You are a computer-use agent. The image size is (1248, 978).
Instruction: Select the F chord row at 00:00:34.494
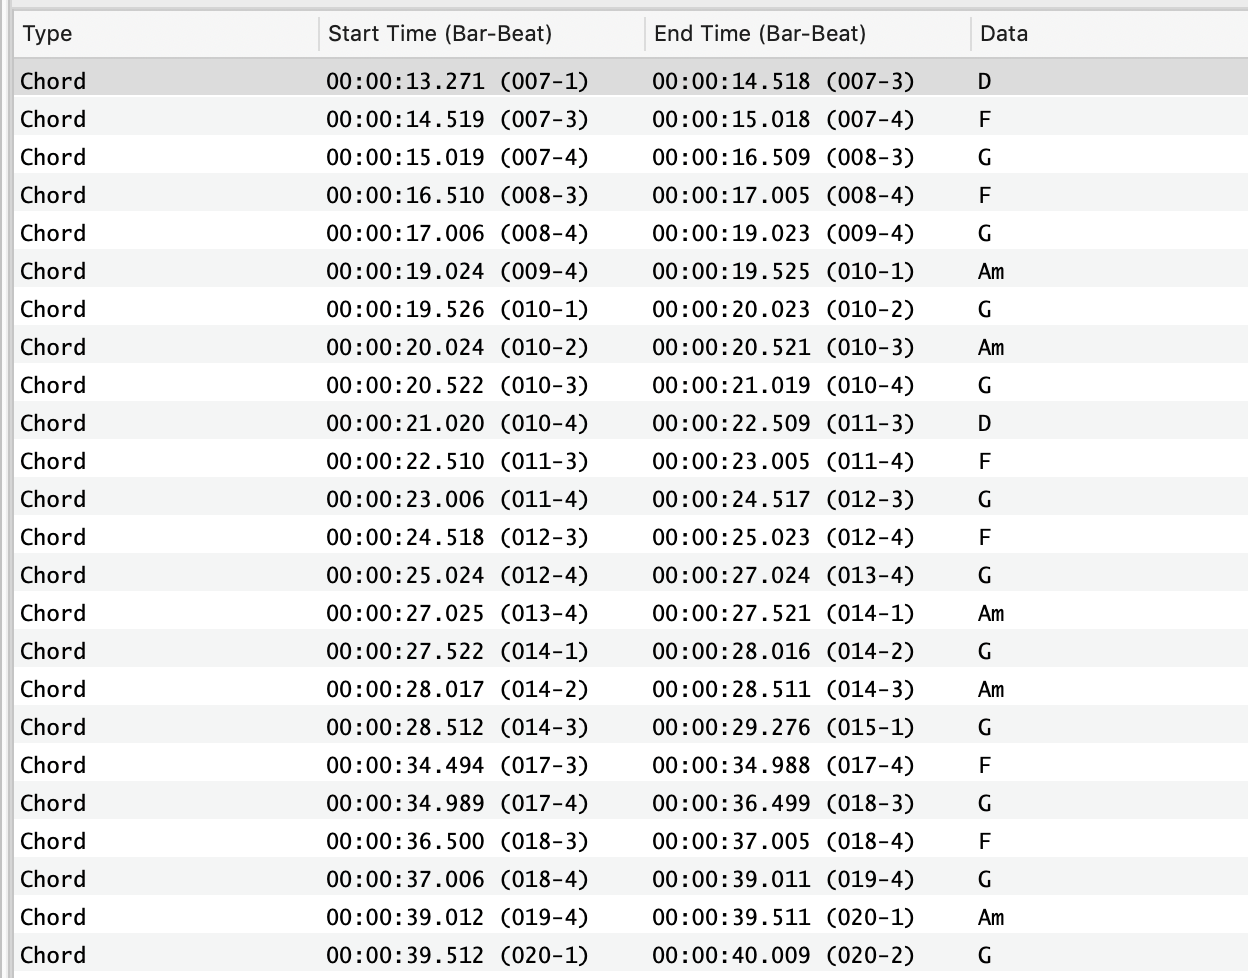point(631,765)
